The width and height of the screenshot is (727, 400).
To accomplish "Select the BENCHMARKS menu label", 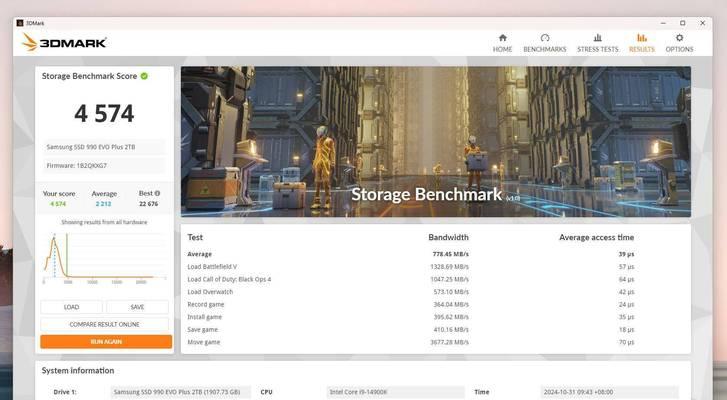I will pyautogui.click(x=545, y=49).
